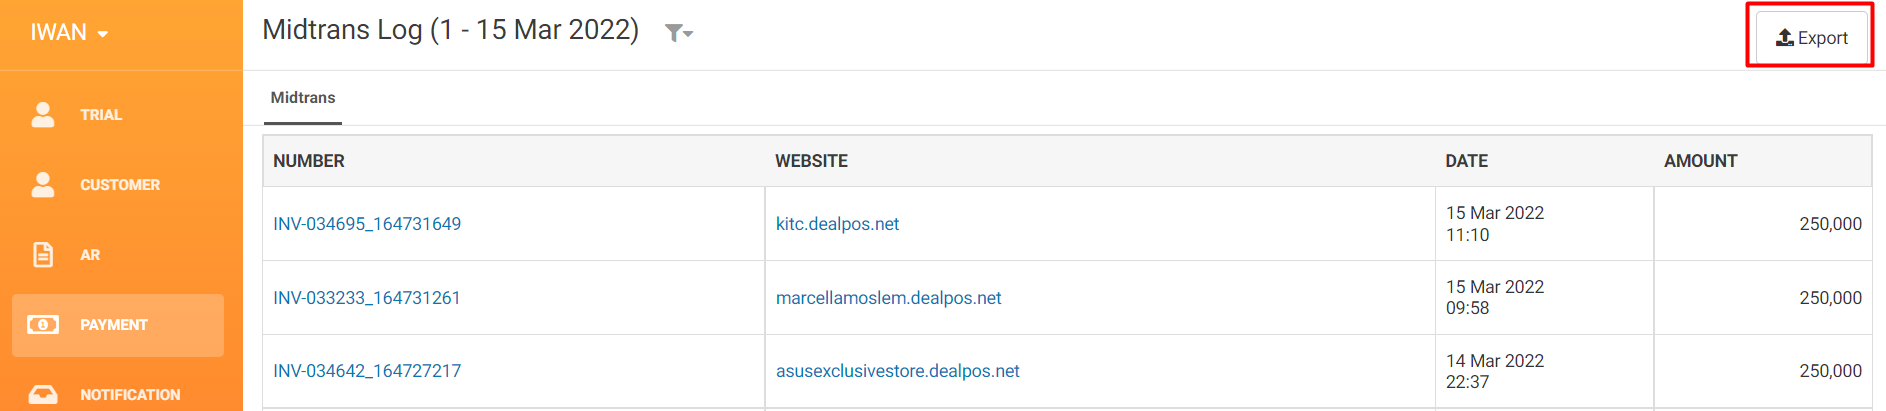Click the Export button
Screen dimensions: 1886x411
[x=1811, y=38]
